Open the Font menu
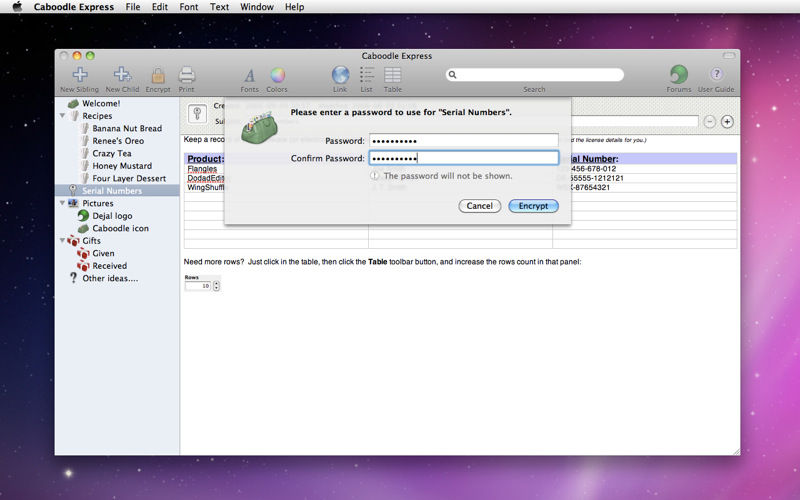Screen dimensions: 800x500 coord(189,7)
